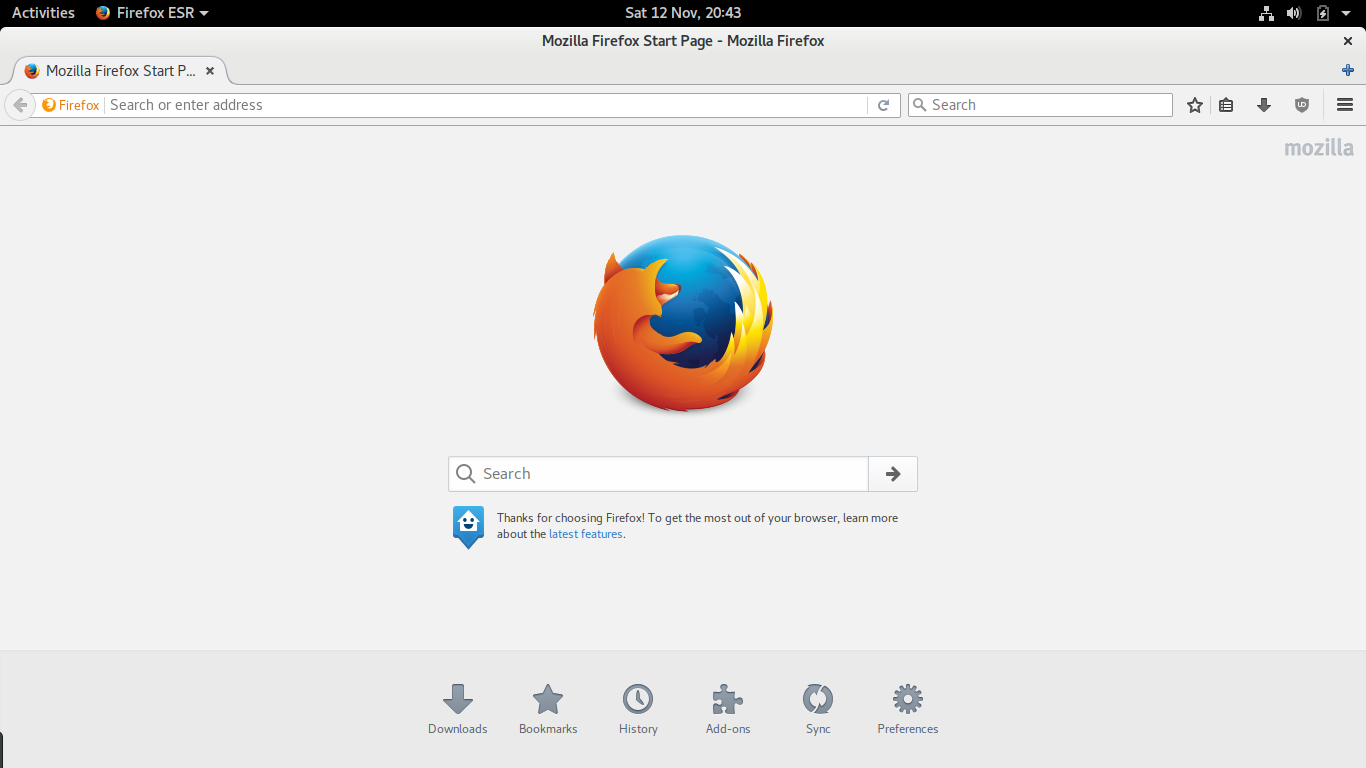Click the Firefox identity icon in the address bar
Screen dimensions: 1366x768
tap(70, 105)
